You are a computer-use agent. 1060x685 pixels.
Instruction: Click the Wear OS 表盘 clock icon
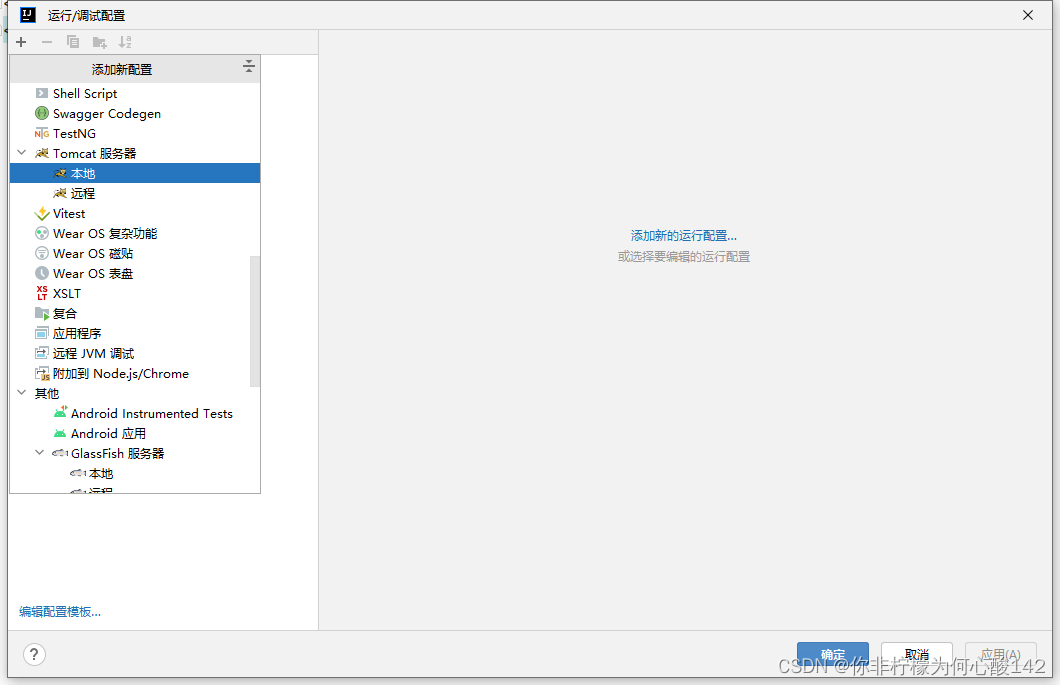[x=42, y=273]
